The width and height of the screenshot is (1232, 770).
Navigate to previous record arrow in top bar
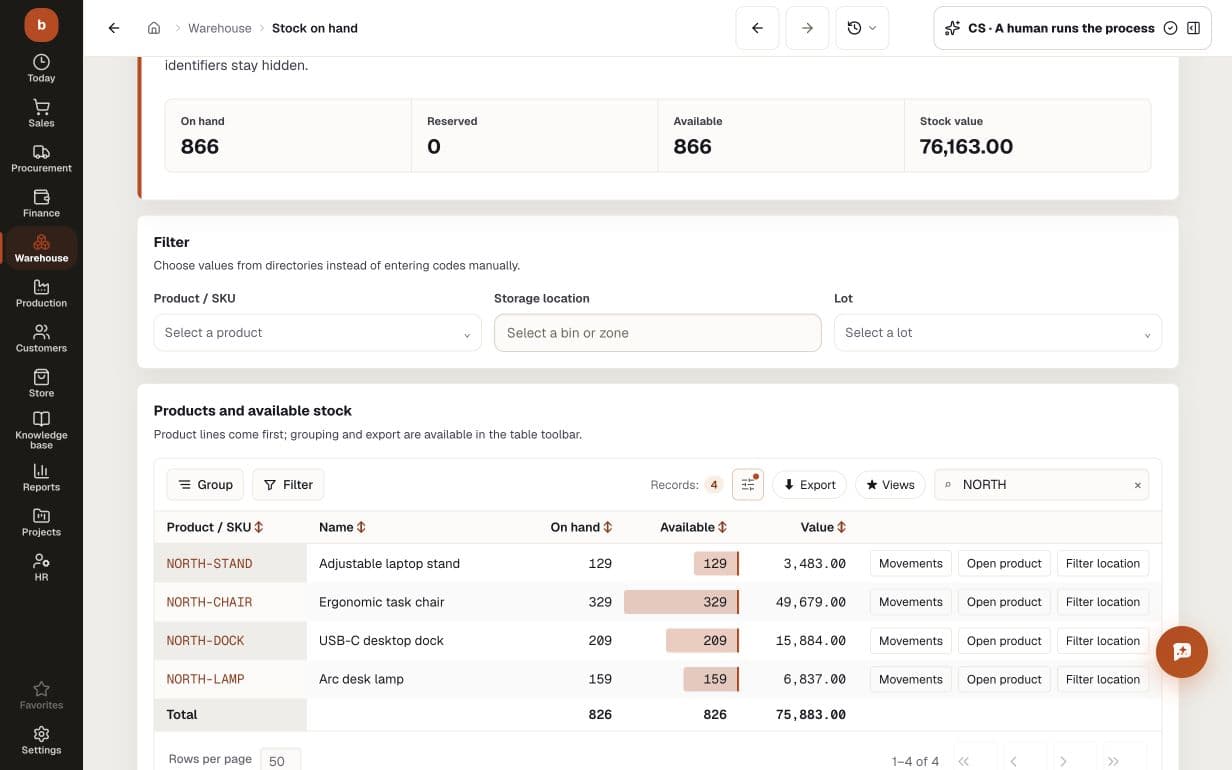[x=757, y=28]
